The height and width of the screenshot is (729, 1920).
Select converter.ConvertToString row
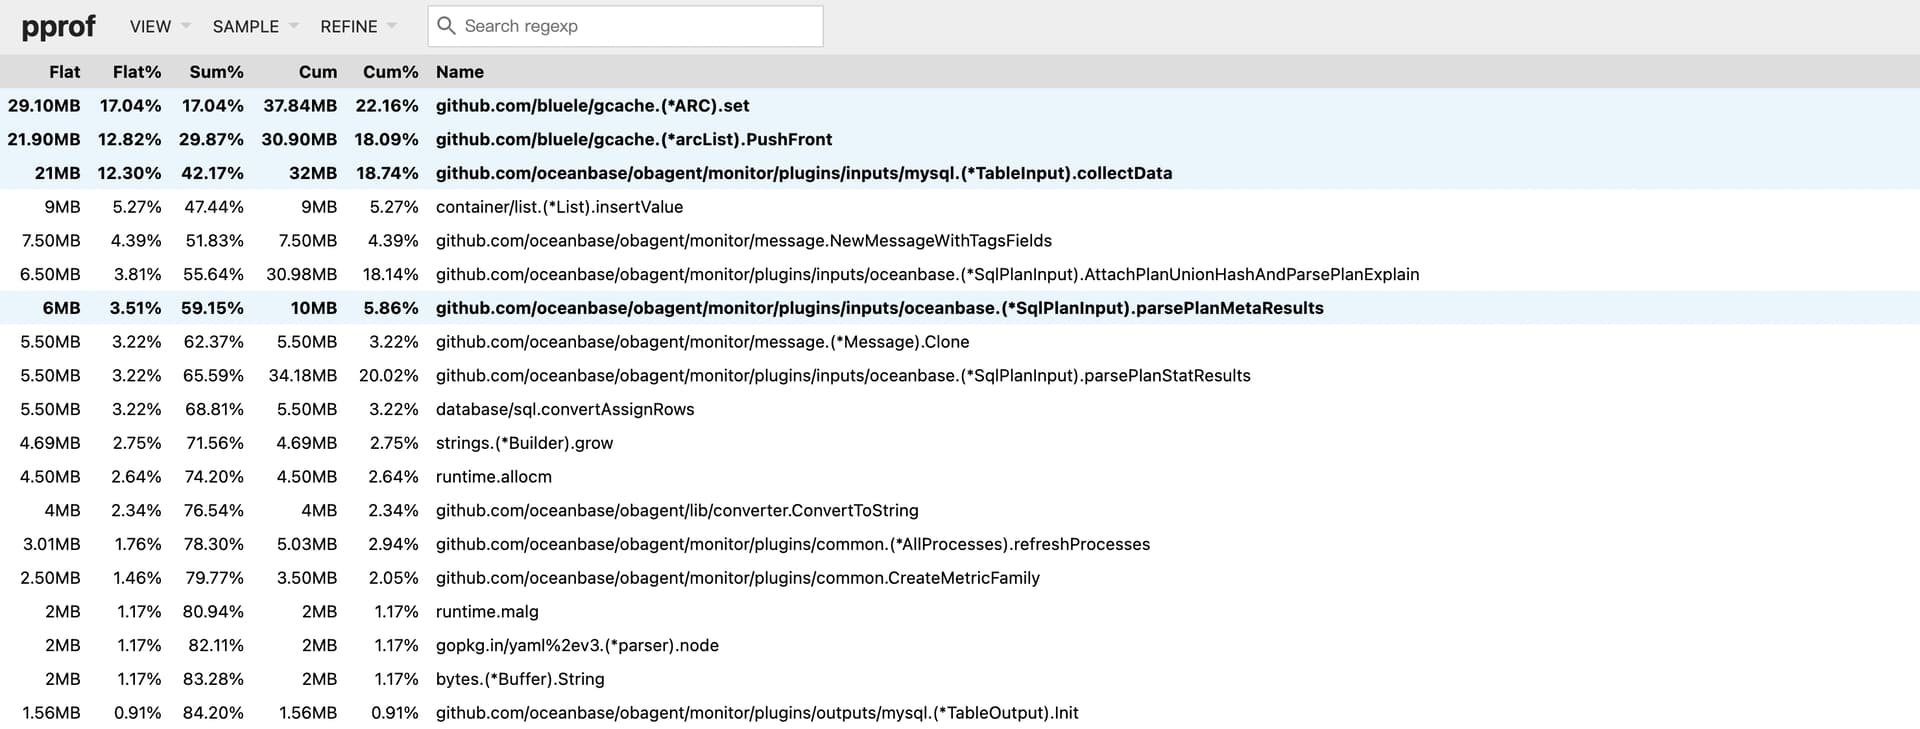(x=960, y=510)
